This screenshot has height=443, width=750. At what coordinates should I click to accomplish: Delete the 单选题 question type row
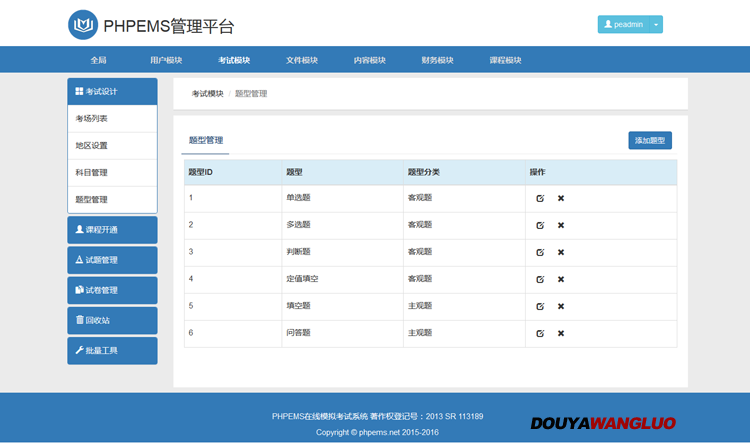tap(561, 198)
